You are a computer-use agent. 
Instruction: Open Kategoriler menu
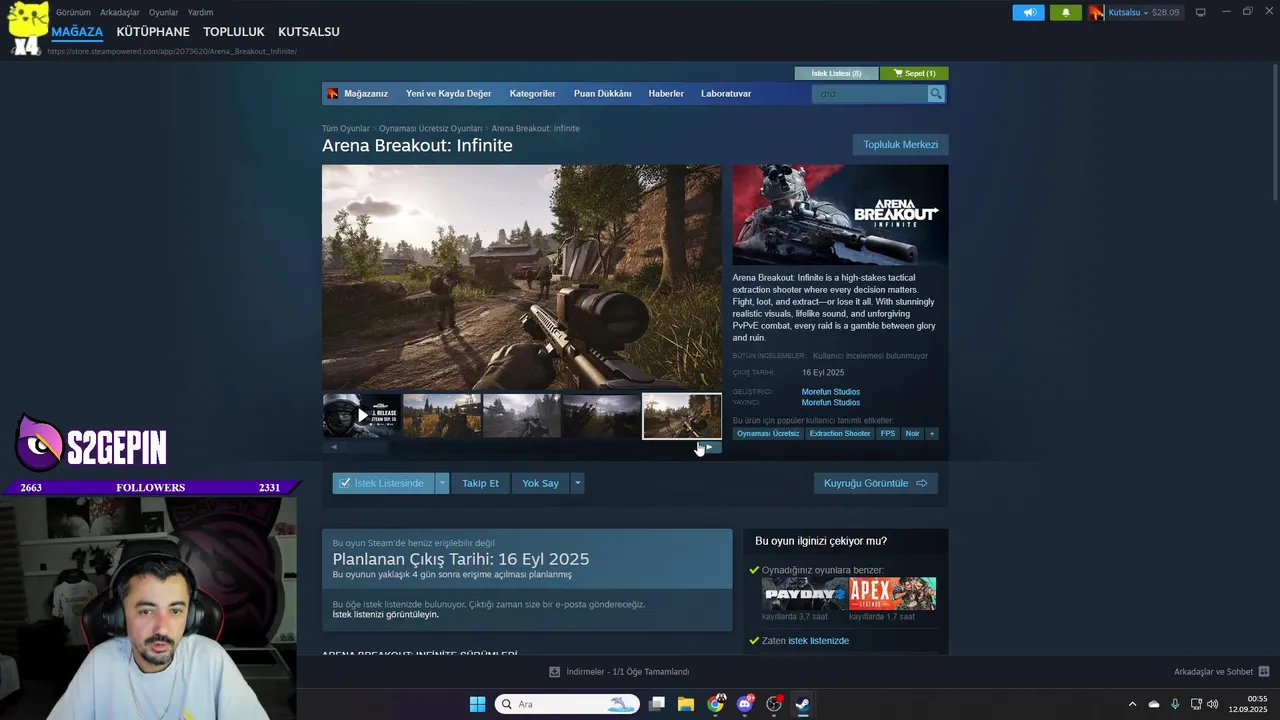[532, 93]
